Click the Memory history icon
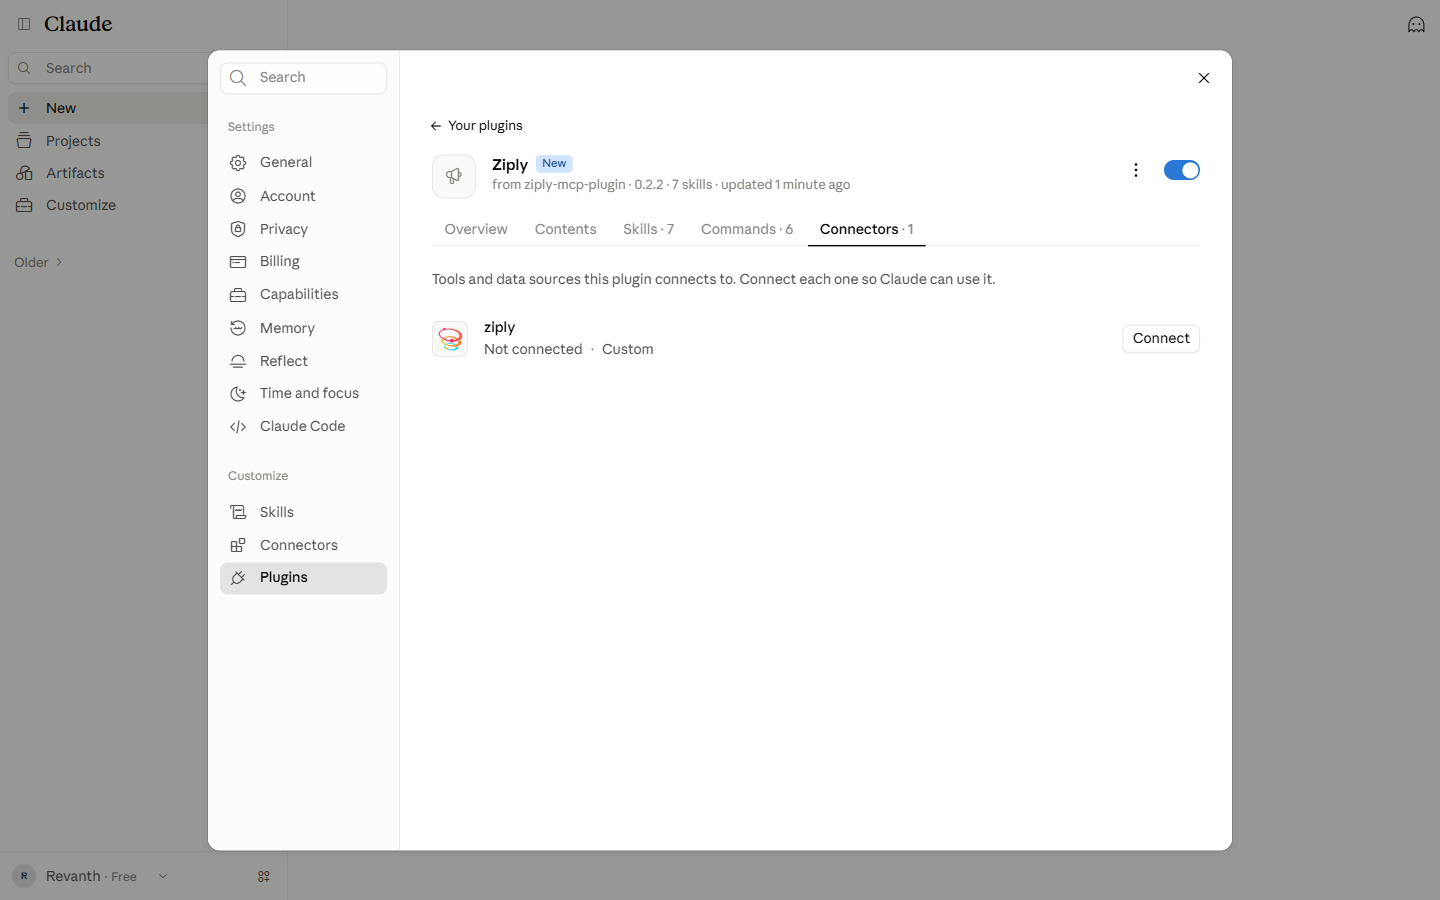 coord(238,328)
